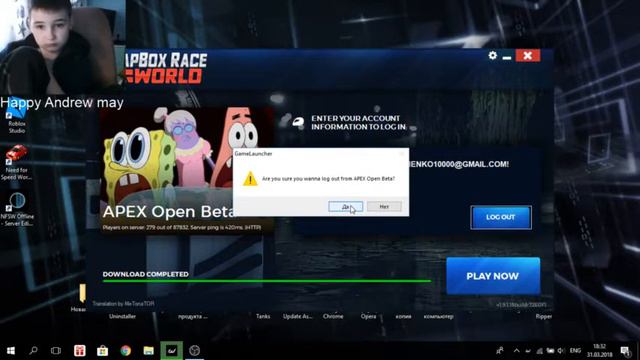Click the green download progress bar

(267, 281)
